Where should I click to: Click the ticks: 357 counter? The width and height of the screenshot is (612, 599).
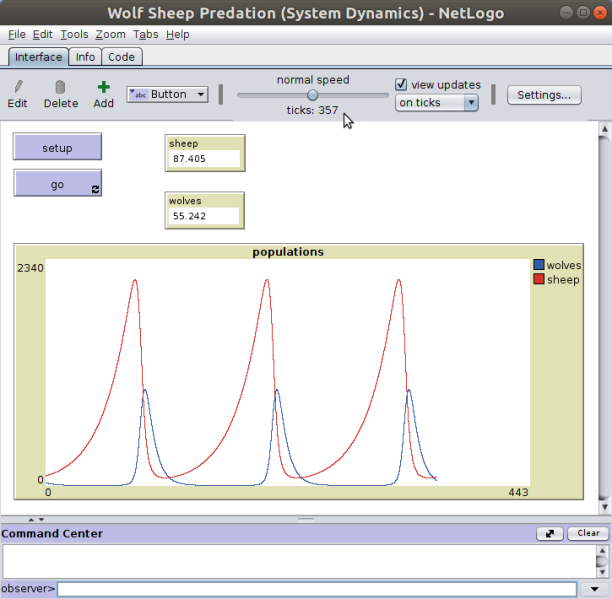(312, 110)
